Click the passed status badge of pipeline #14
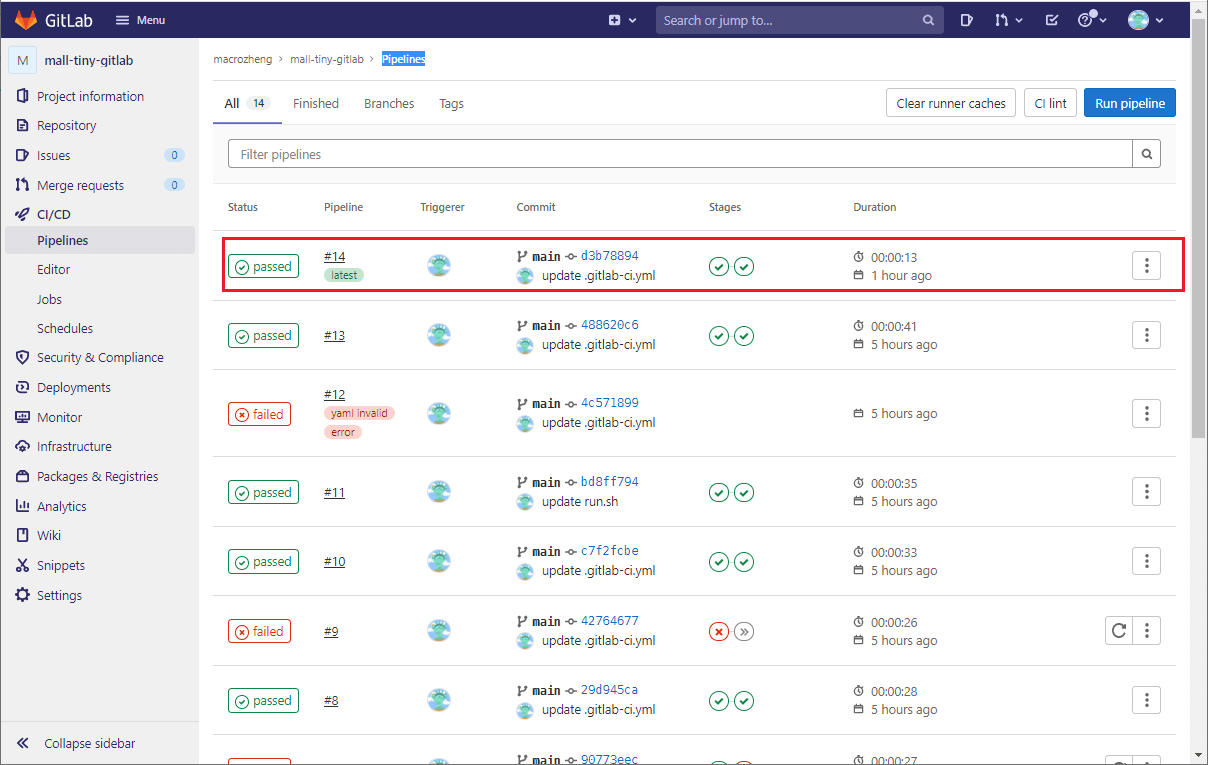 click(x=263, y=266)
